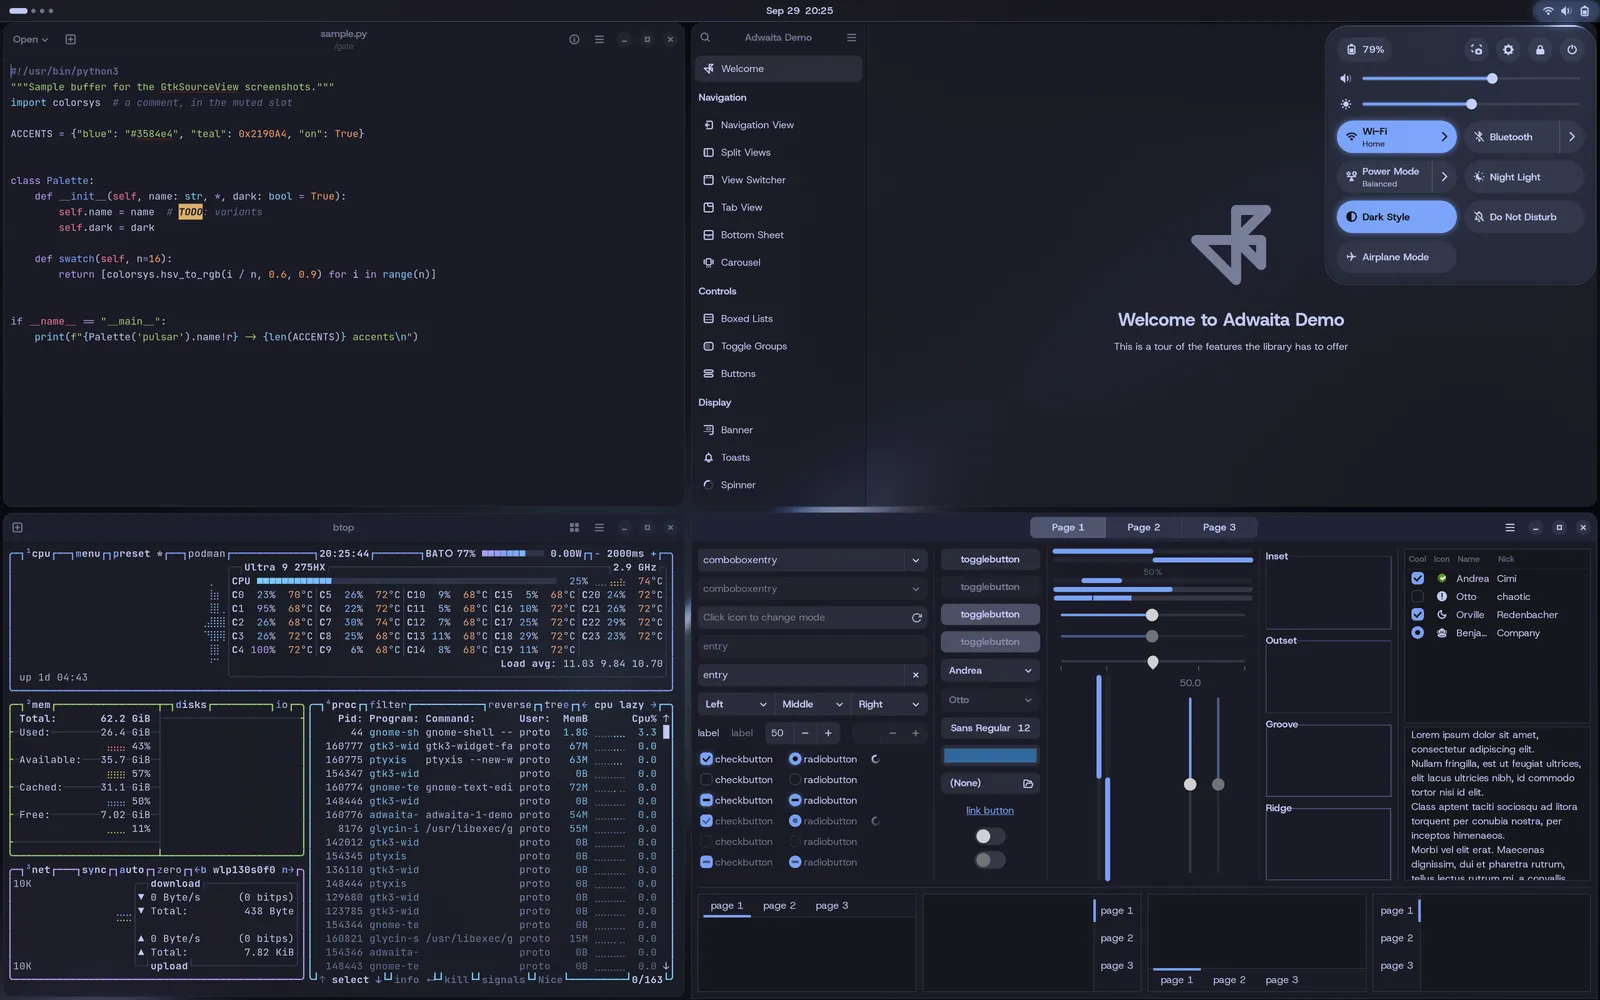Switch to Page 3 in the header switcher
Image resolution: width=1600 pixels, height=1000 pixels.
tap(1219, 527)
